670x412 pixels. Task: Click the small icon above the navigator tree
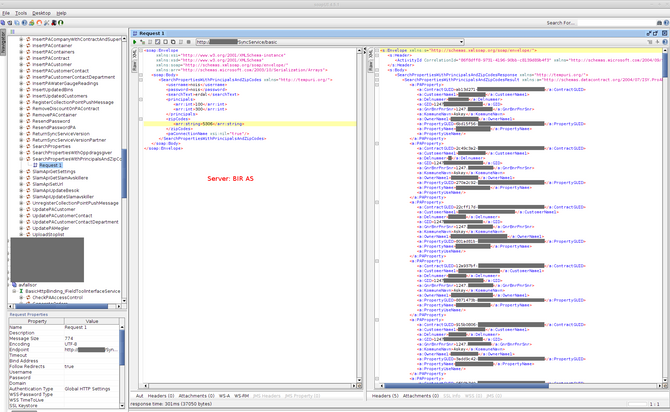[x=12, y=32]
